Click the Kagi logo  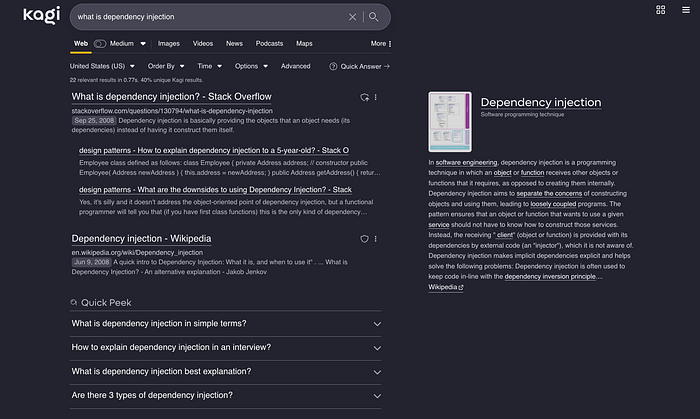coord(42,15)
